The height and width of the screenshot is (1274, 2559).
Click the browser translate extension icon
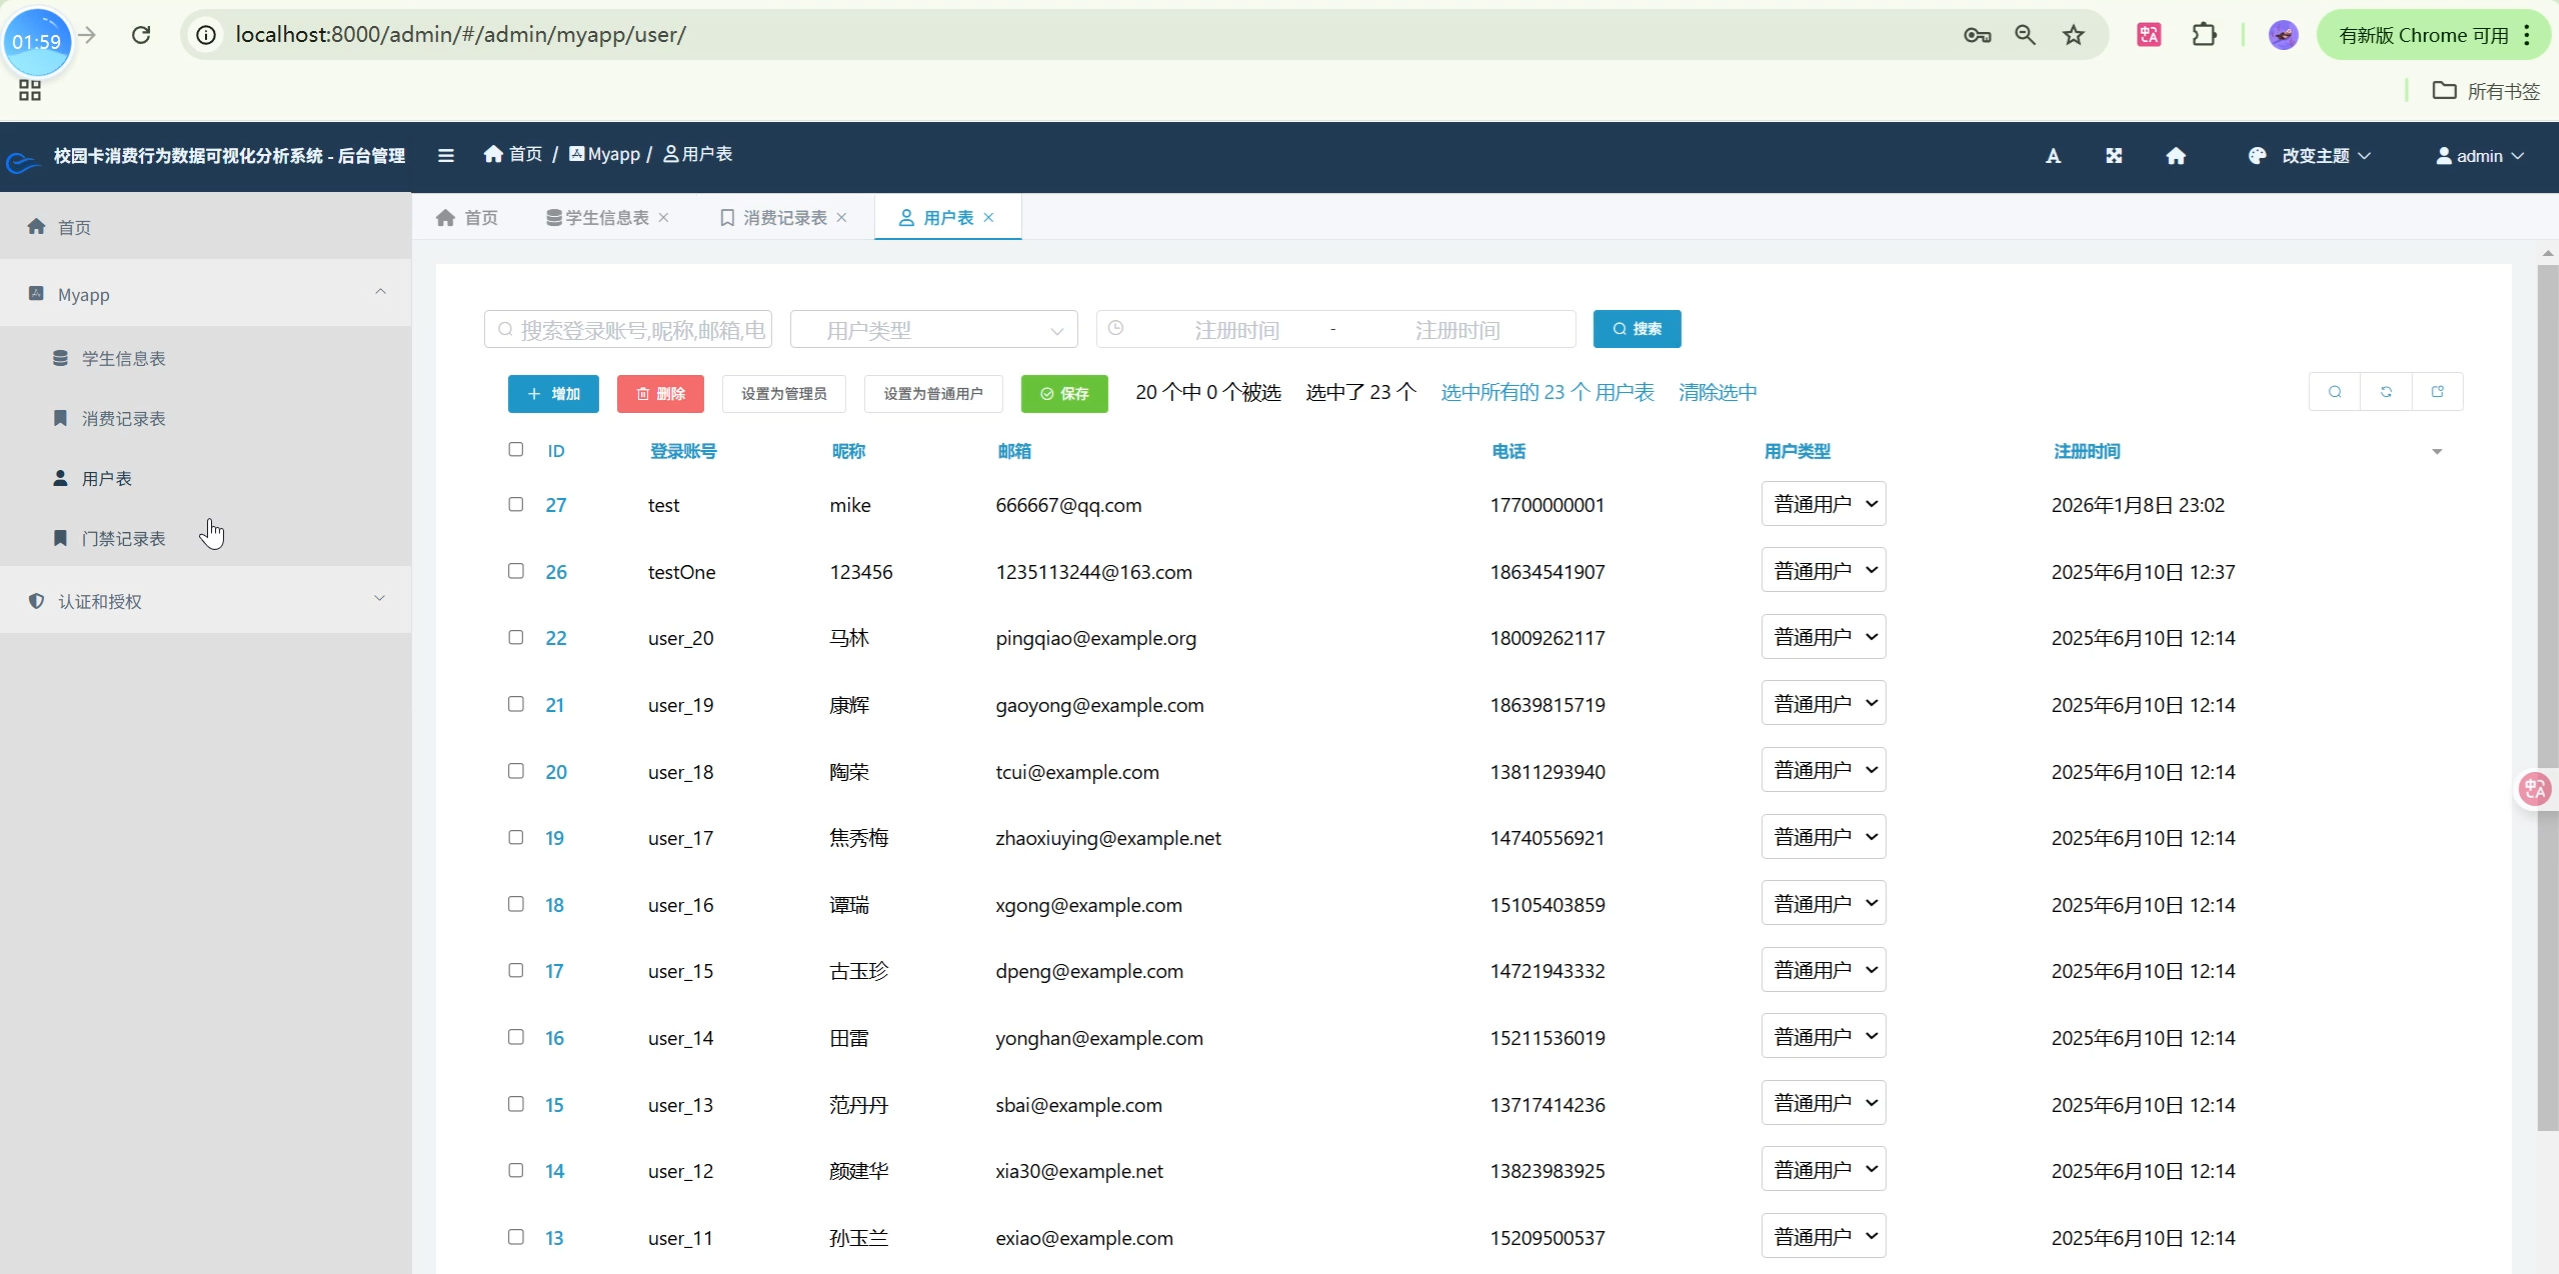pos(2149,35)
